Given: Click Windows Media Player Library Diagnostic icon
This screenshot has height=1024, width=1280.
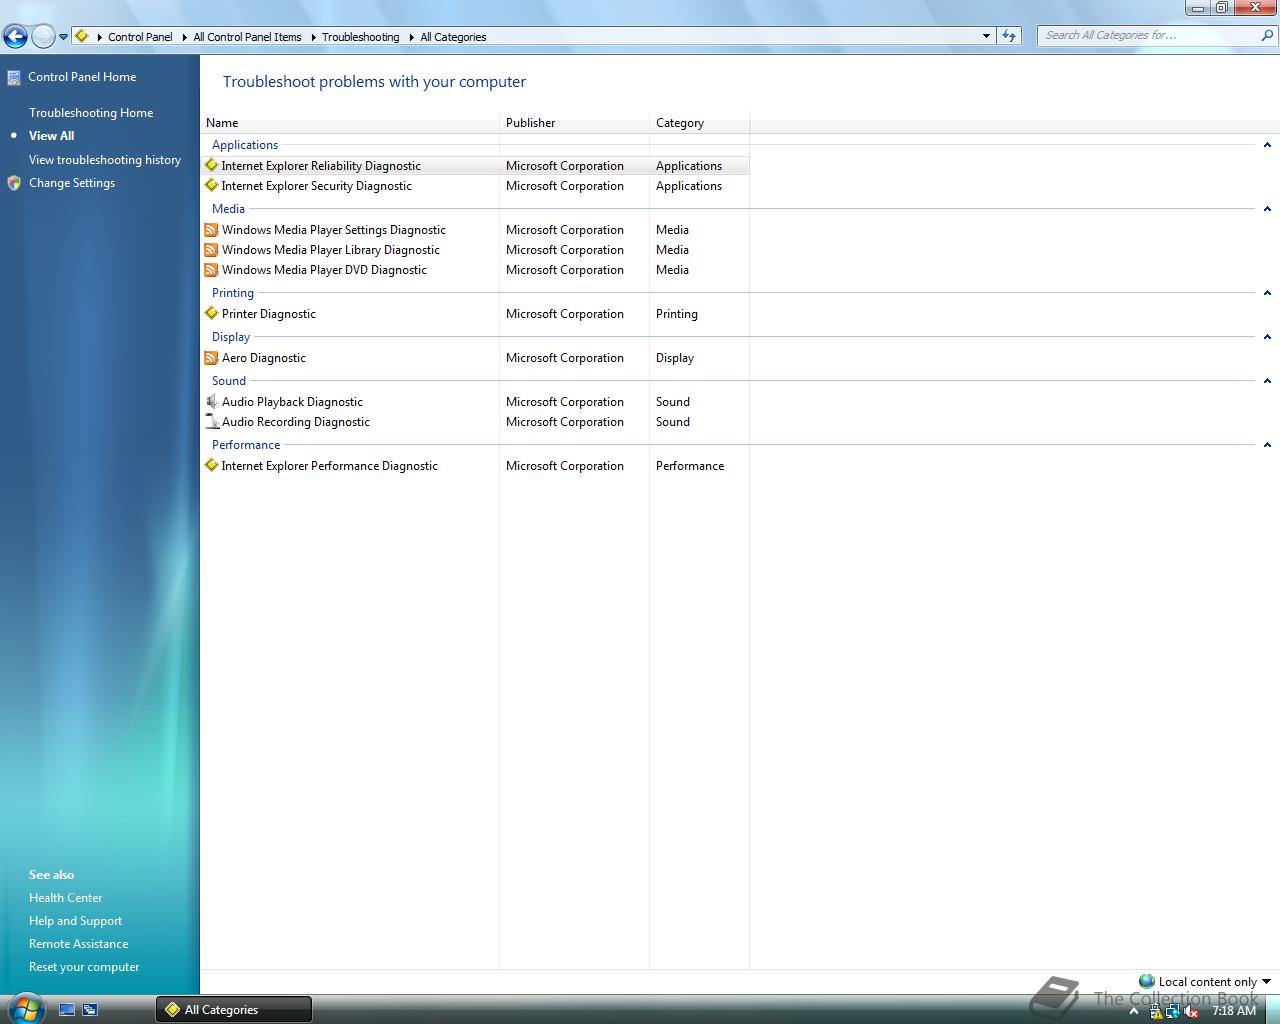Looking at the screenshot, I should pyautogui.click(x=211, y=250).
